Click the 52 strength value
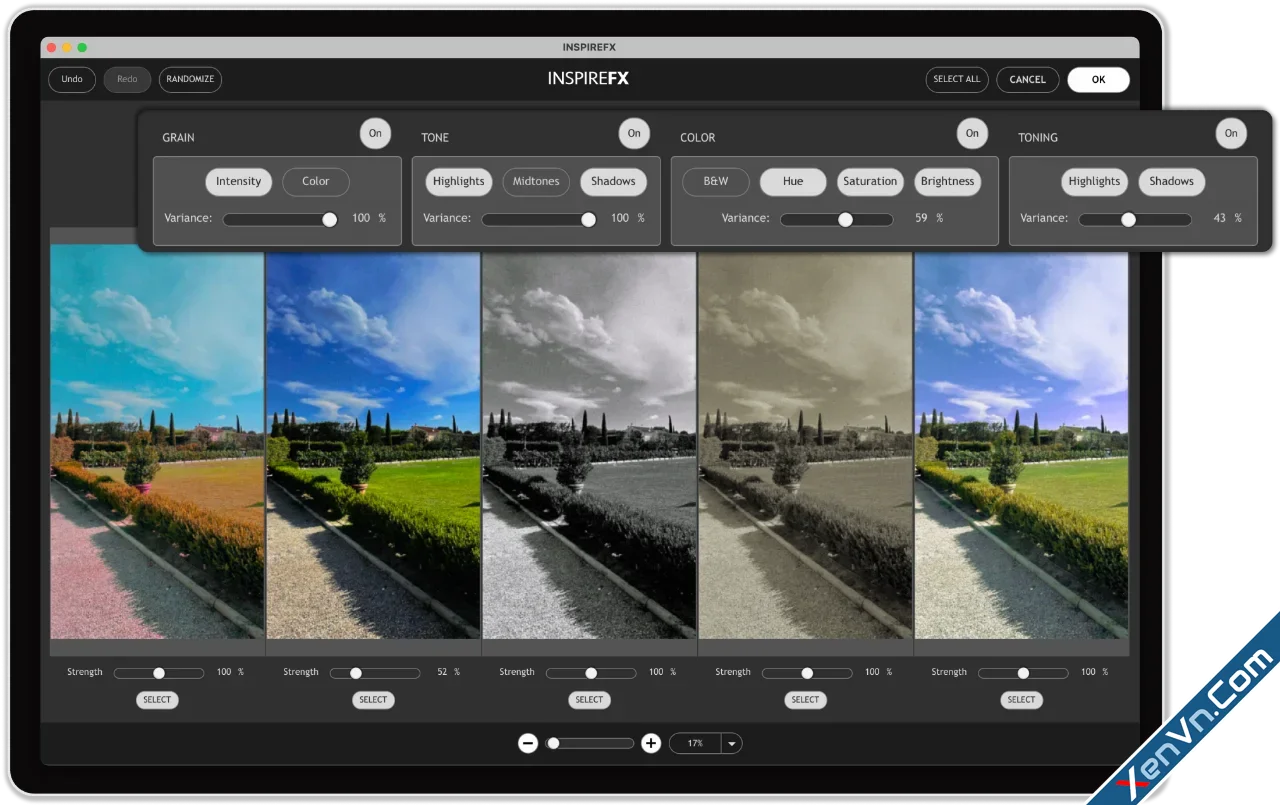The width and height of the screenshot is (1280, 805). click(442, 672)
